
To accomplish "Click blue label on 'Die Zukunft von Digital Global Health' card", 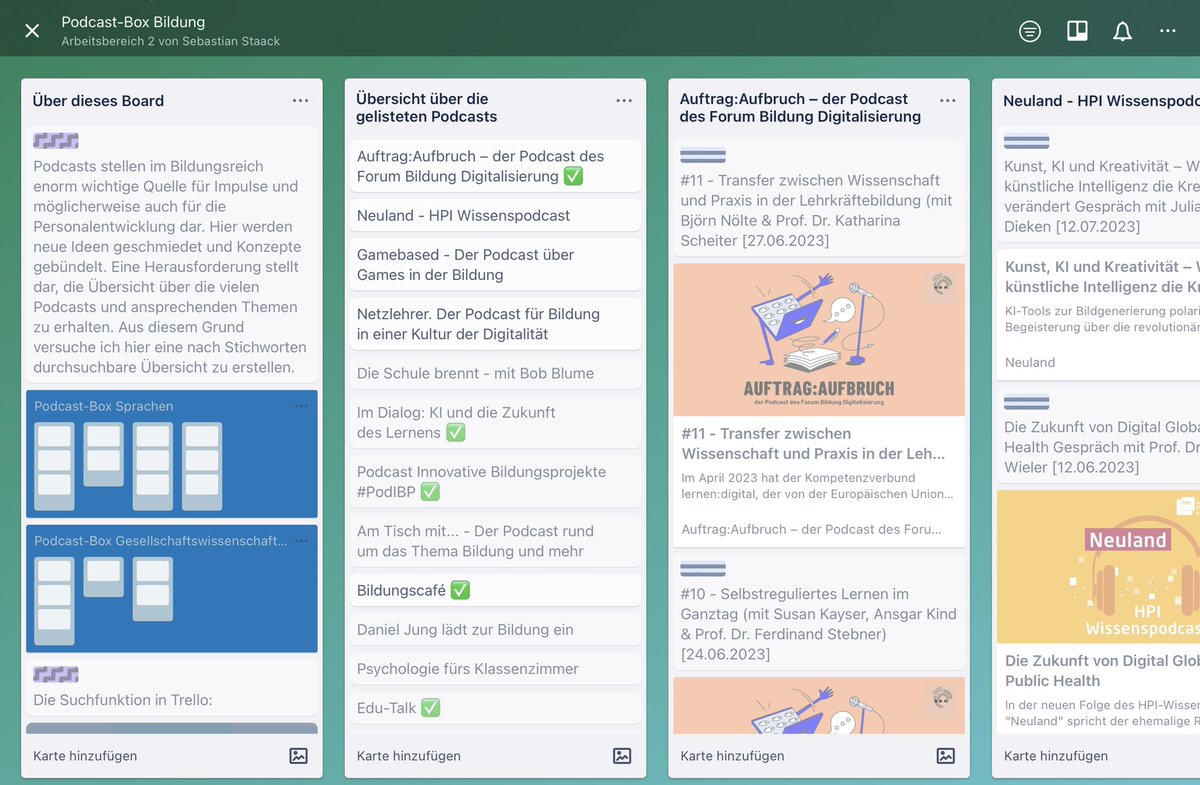I will point(1027,402).
